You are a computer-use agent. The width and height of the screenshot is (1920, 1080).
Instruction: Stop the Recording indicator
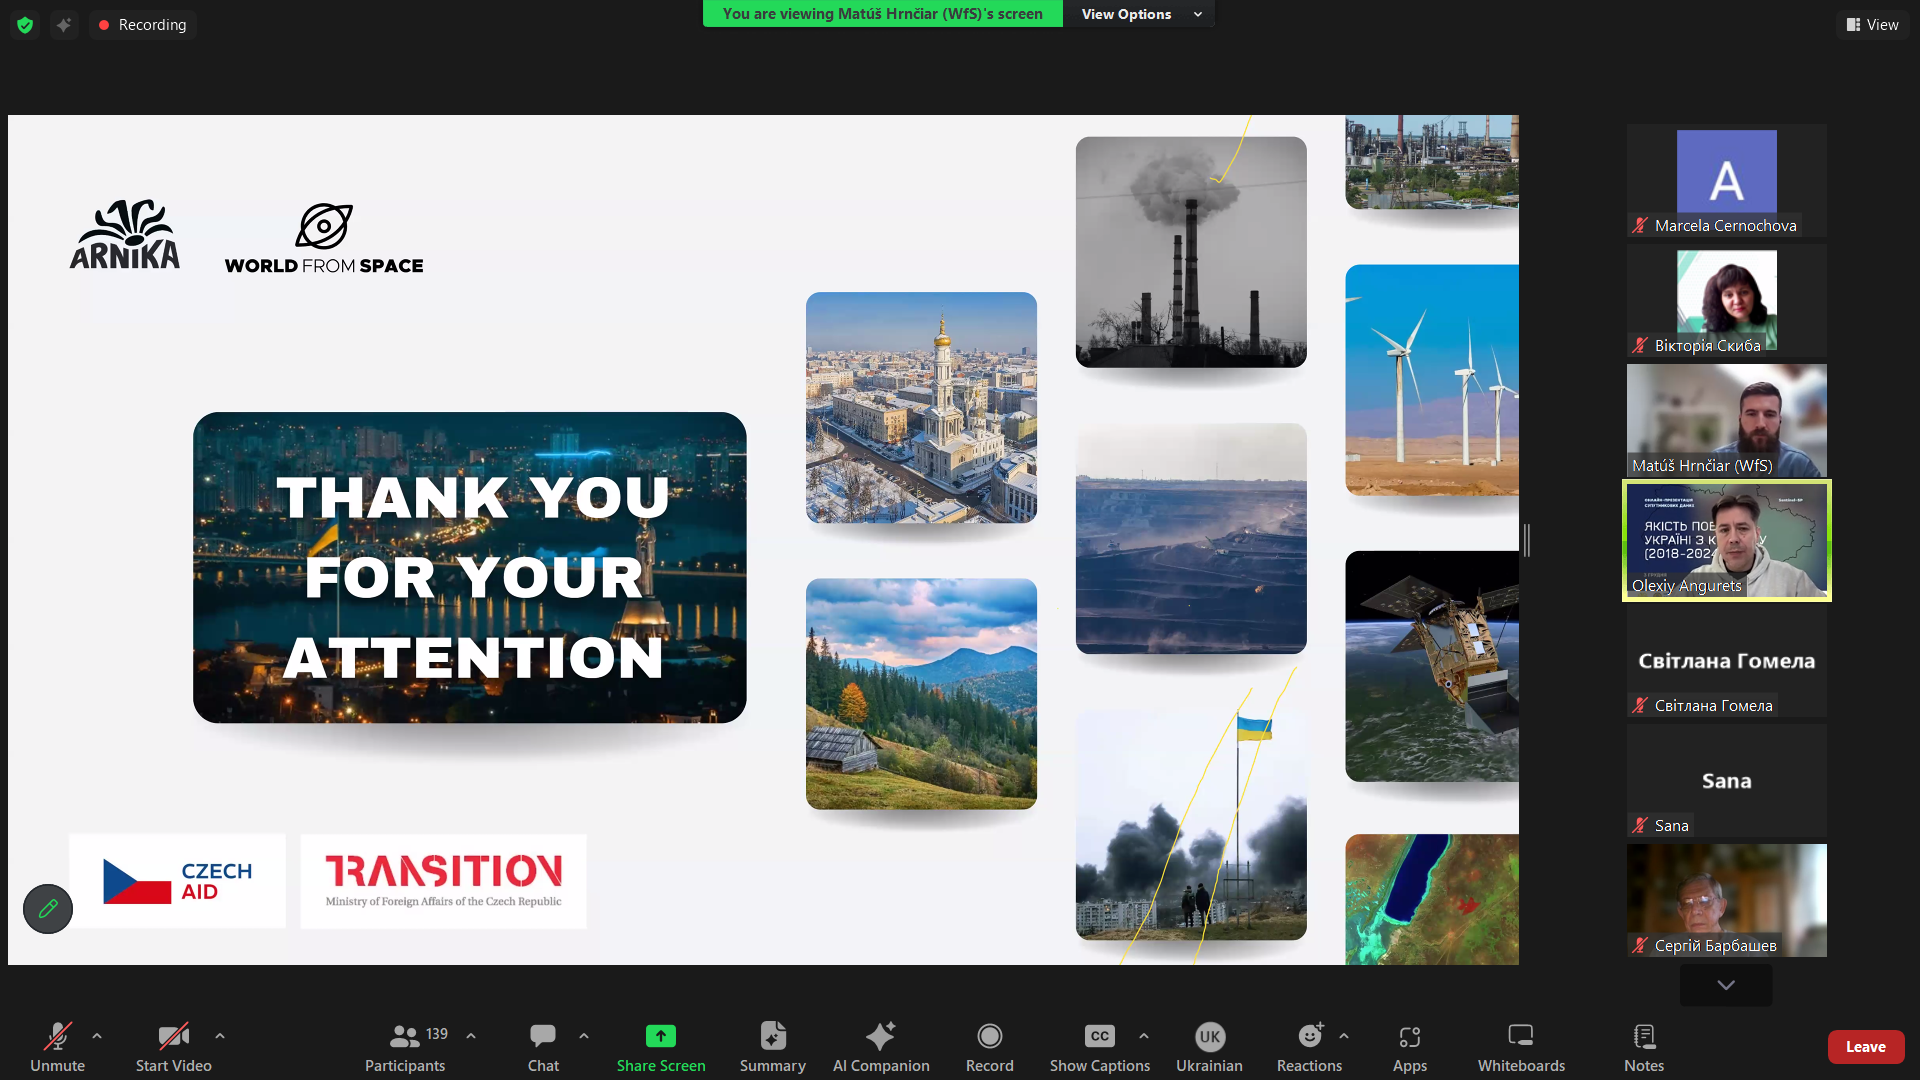coord(142,24)
